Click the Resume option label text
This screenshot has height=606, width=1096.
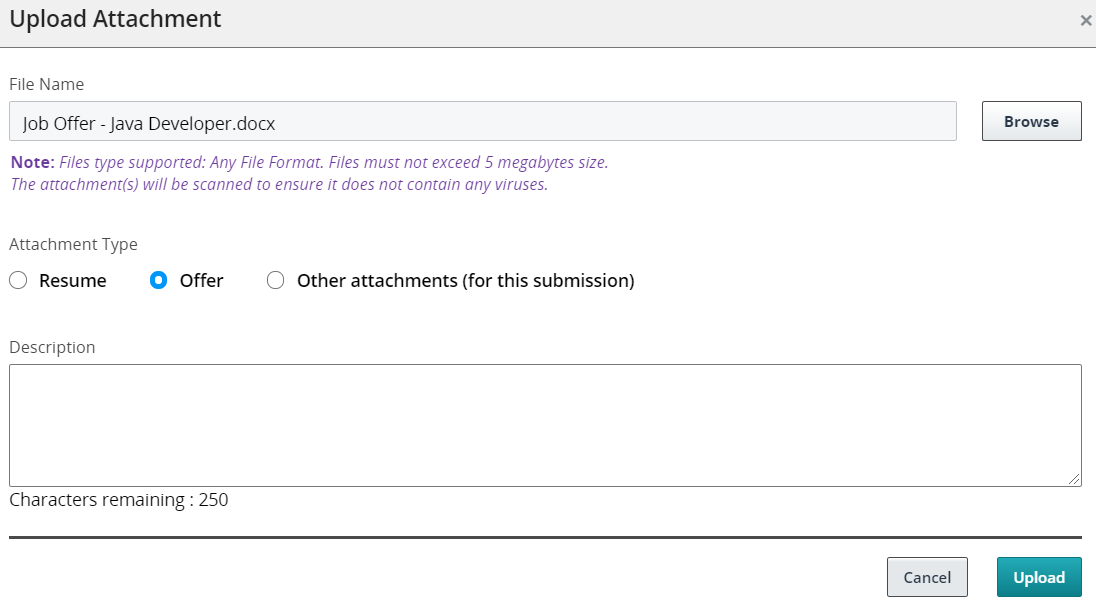pyautogui.click(x=73, y=281)
